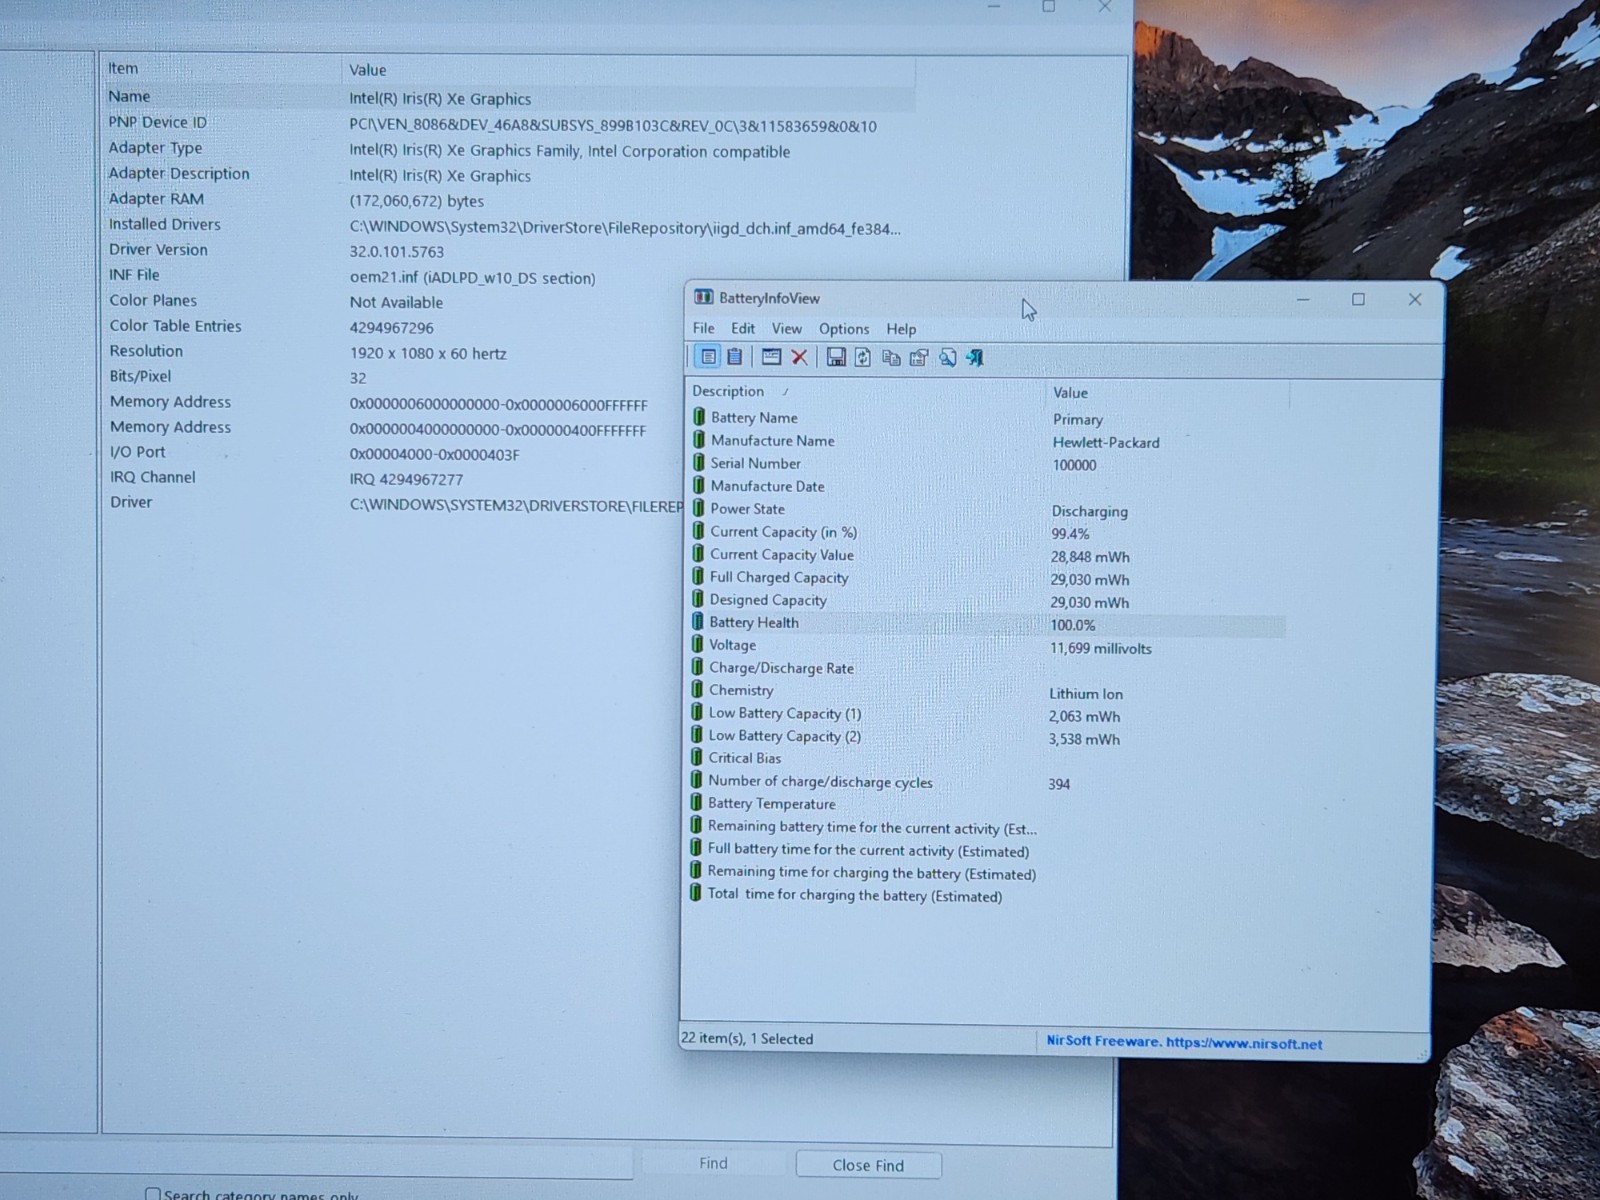1600x1200 pixels.
Task: Click battery icon beside Serial Number row
Action: (x=699, y=463)
